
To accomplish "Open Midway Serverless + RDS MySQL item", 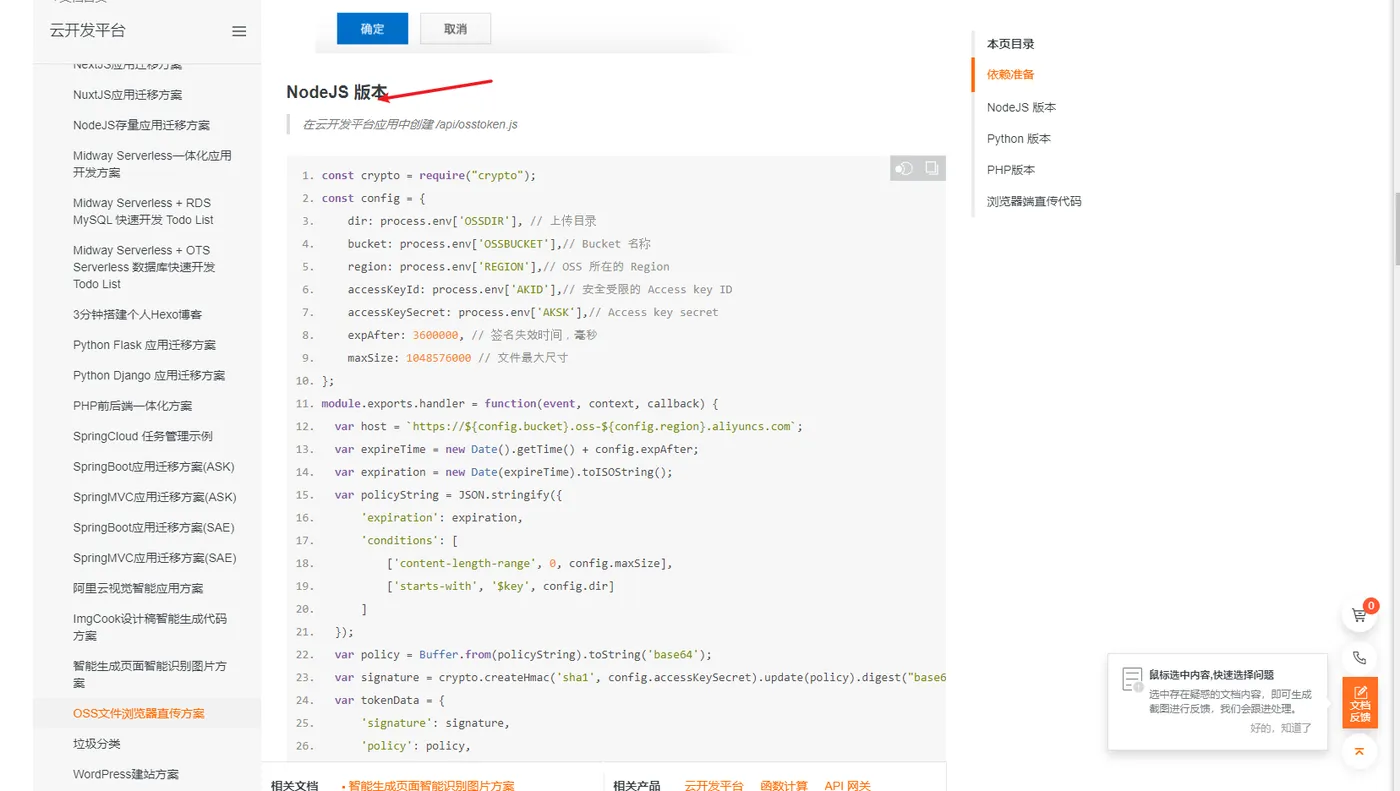I will coord(143,211).
